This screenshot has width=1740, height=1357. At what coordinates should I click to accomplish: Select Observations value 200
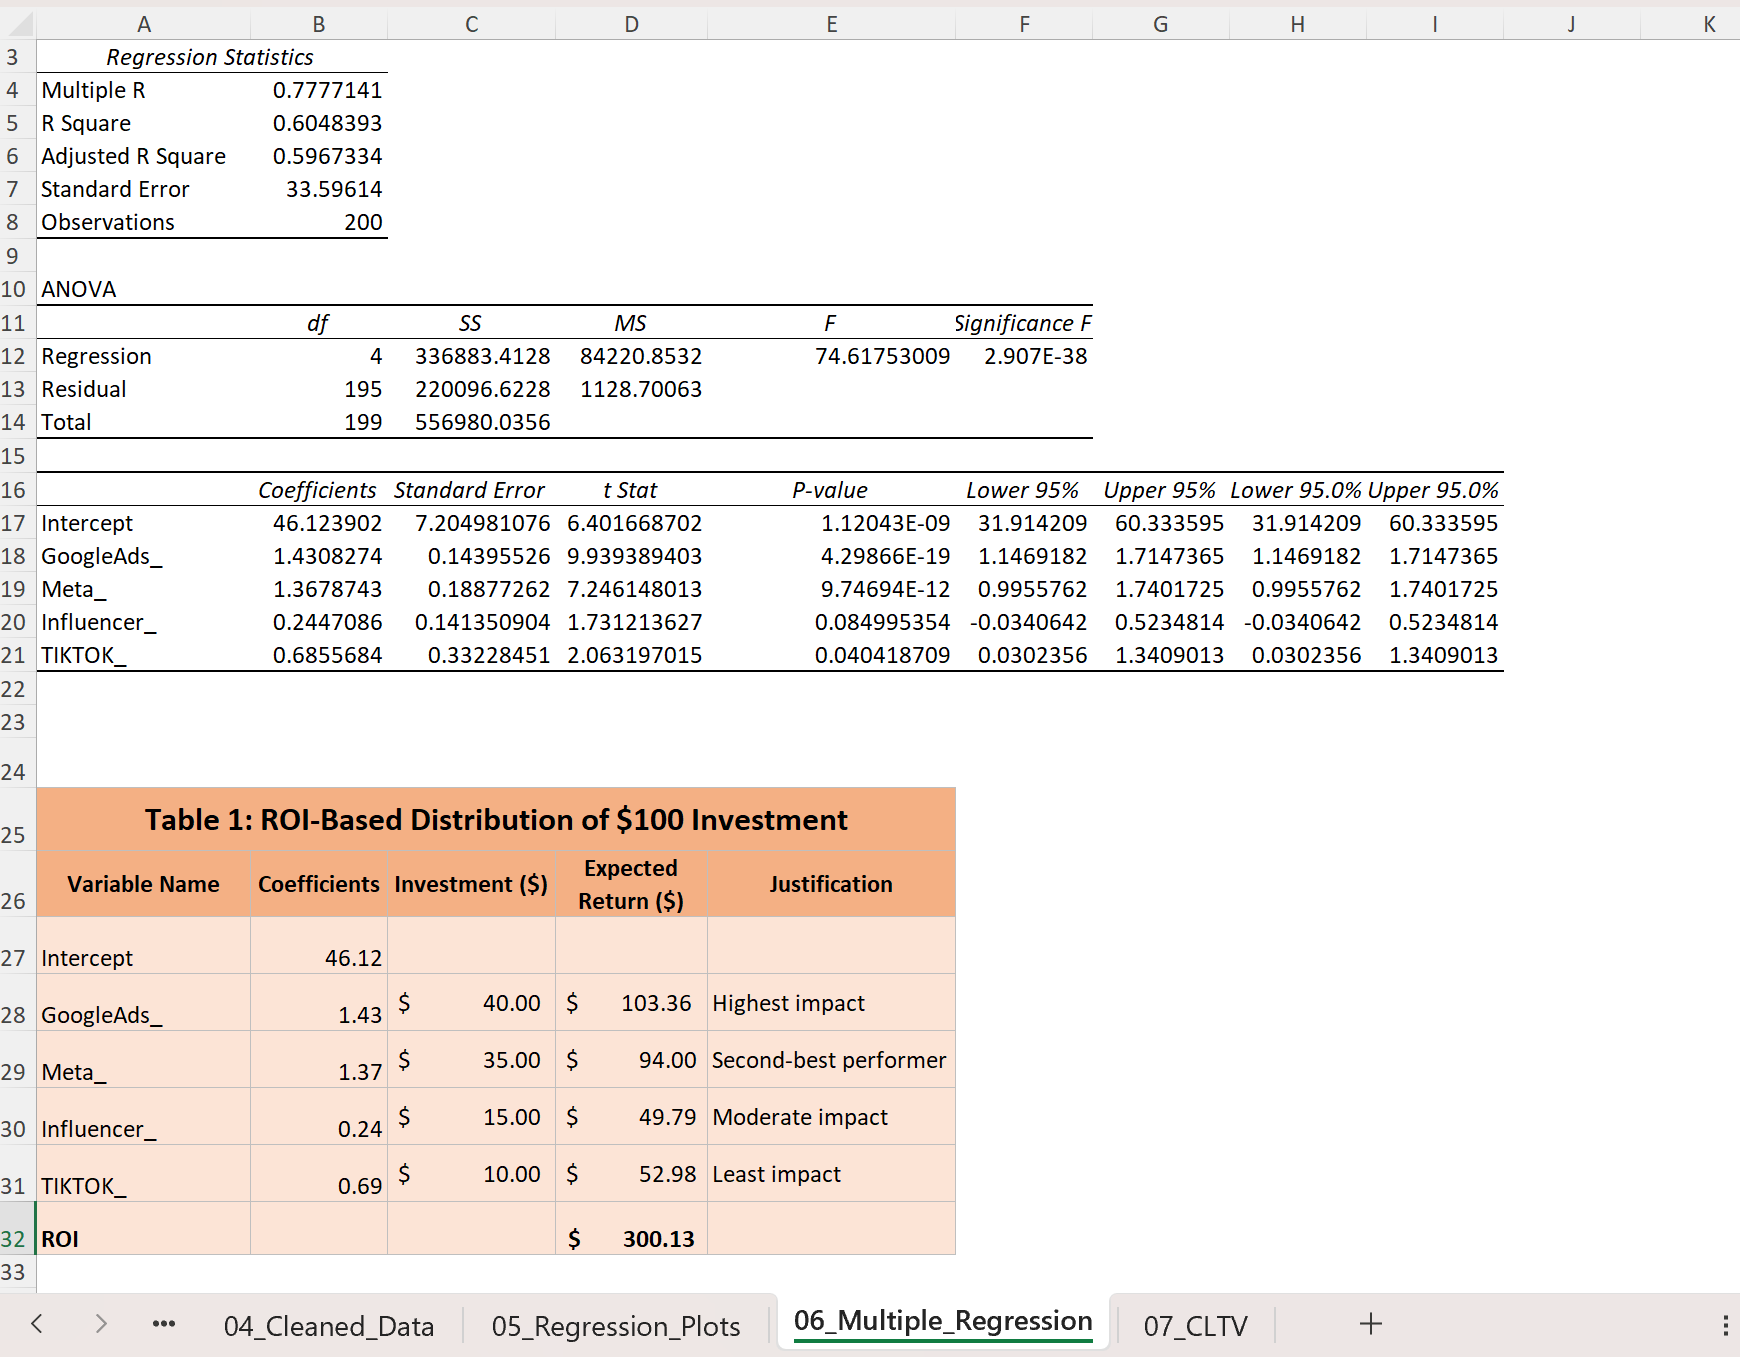[x=319, y=222]
